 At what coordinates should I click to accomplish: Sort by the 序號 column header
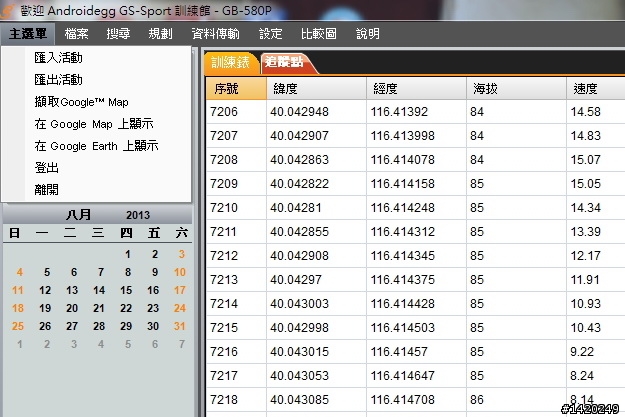pos(236,89)
